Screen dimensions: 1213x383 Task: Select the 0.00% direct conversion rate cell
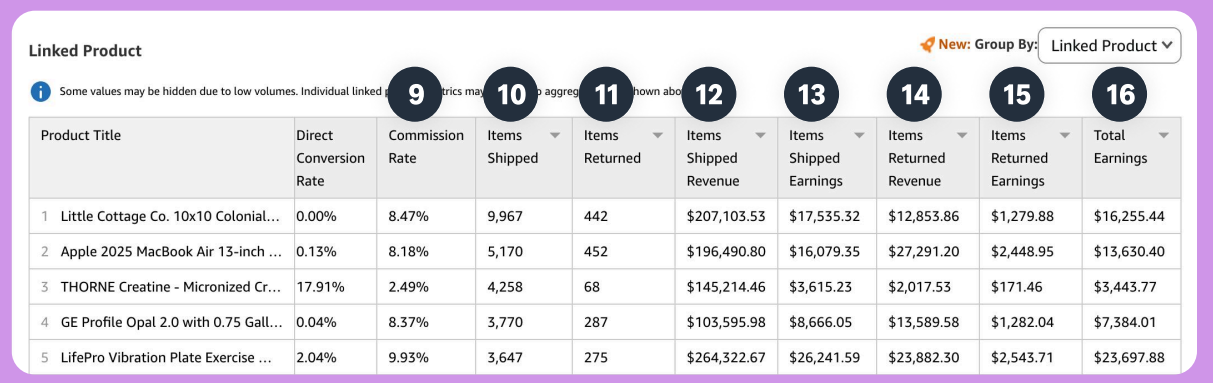click(x=335, y=216)
